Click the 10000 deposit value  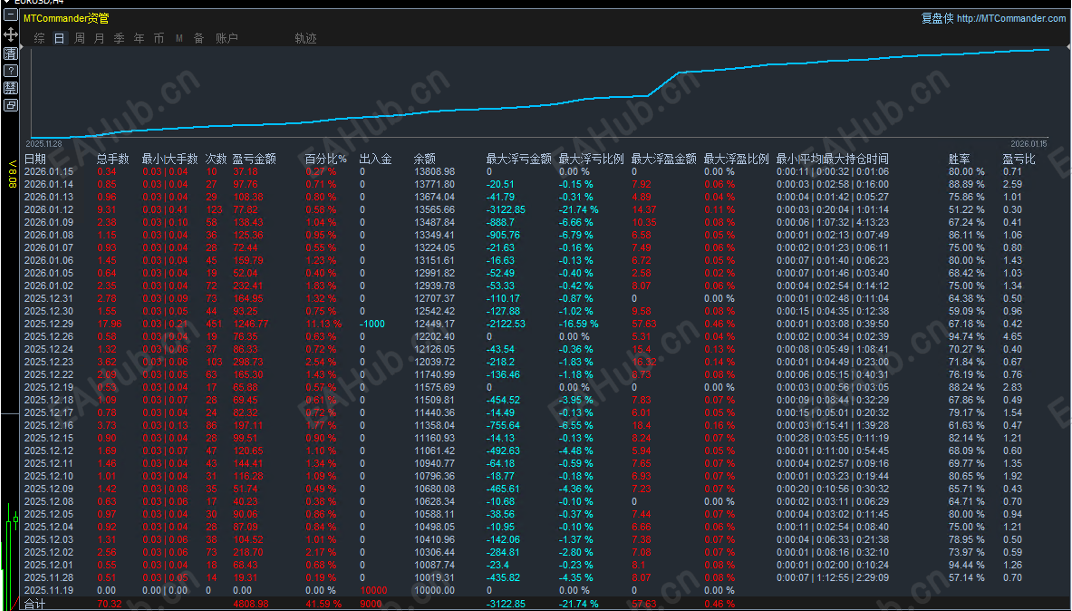point(373,590)
